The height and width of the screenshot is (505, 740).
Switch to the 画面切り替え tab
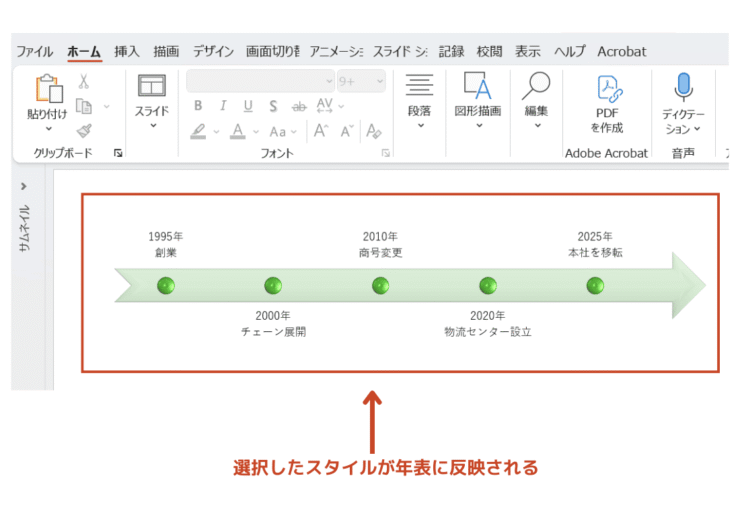point(272,51)
